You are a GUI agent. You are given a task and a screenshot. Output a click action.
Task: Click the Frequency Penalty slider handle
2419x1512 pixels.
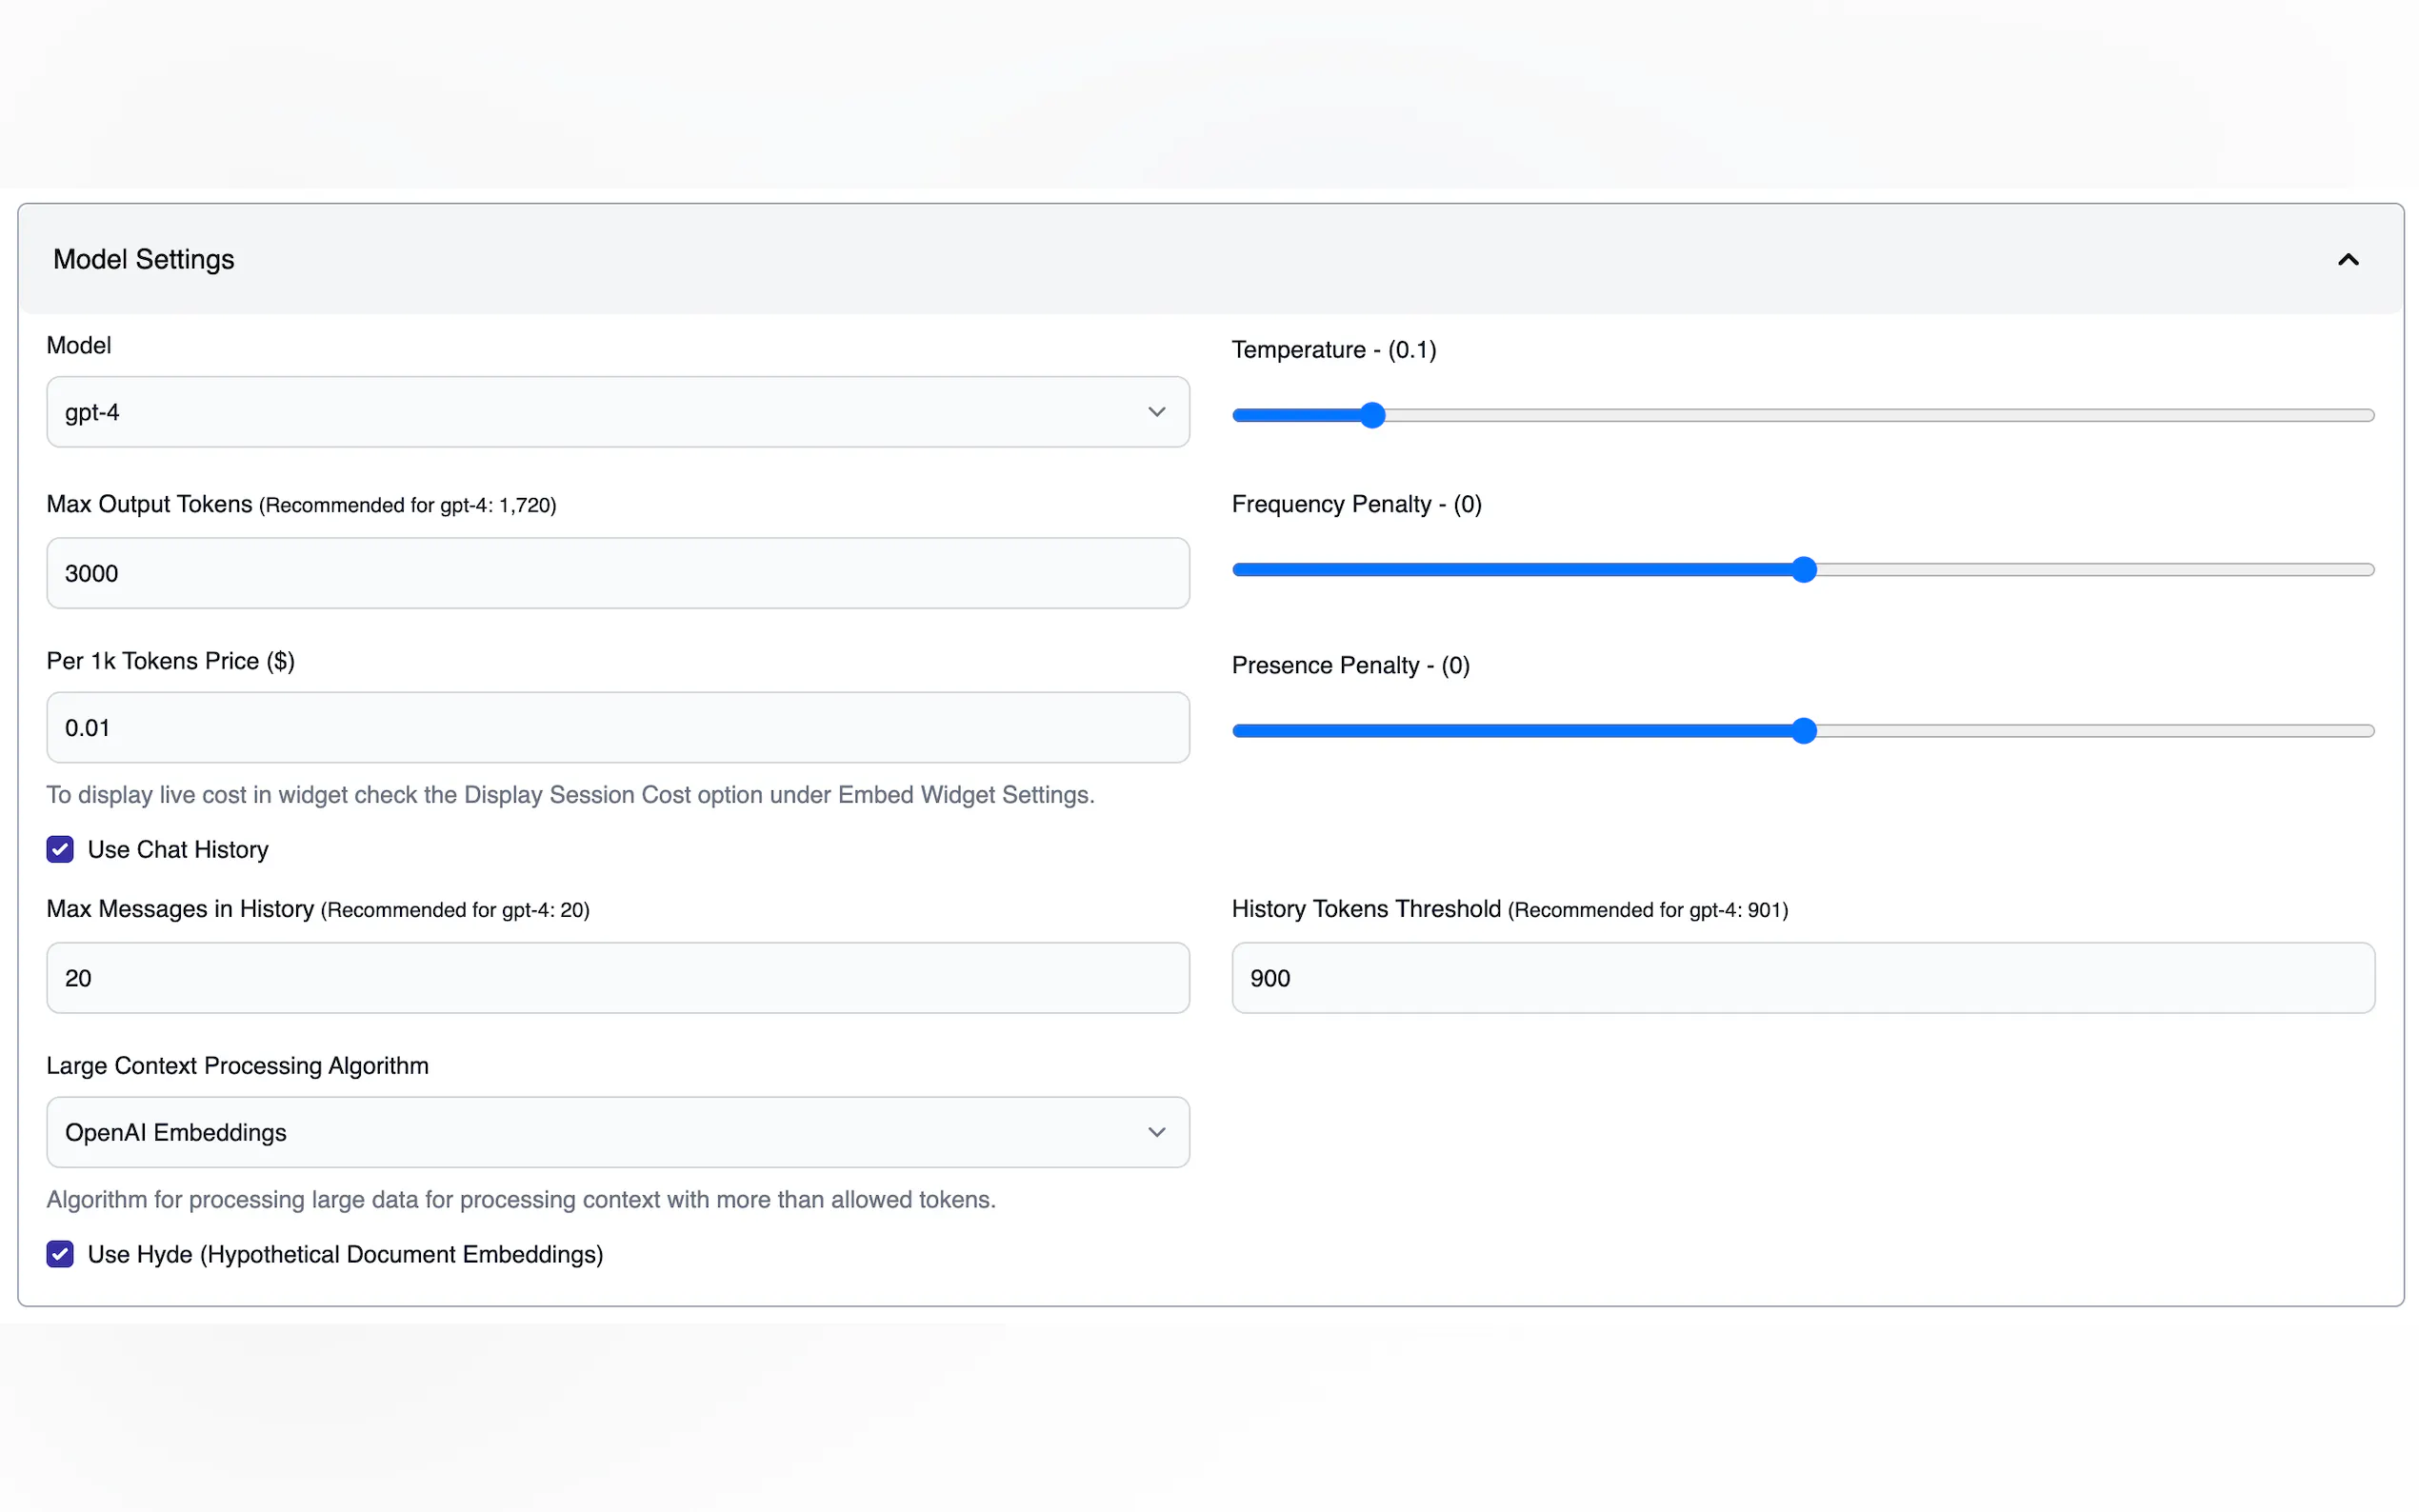click(x=1803, y=570)
